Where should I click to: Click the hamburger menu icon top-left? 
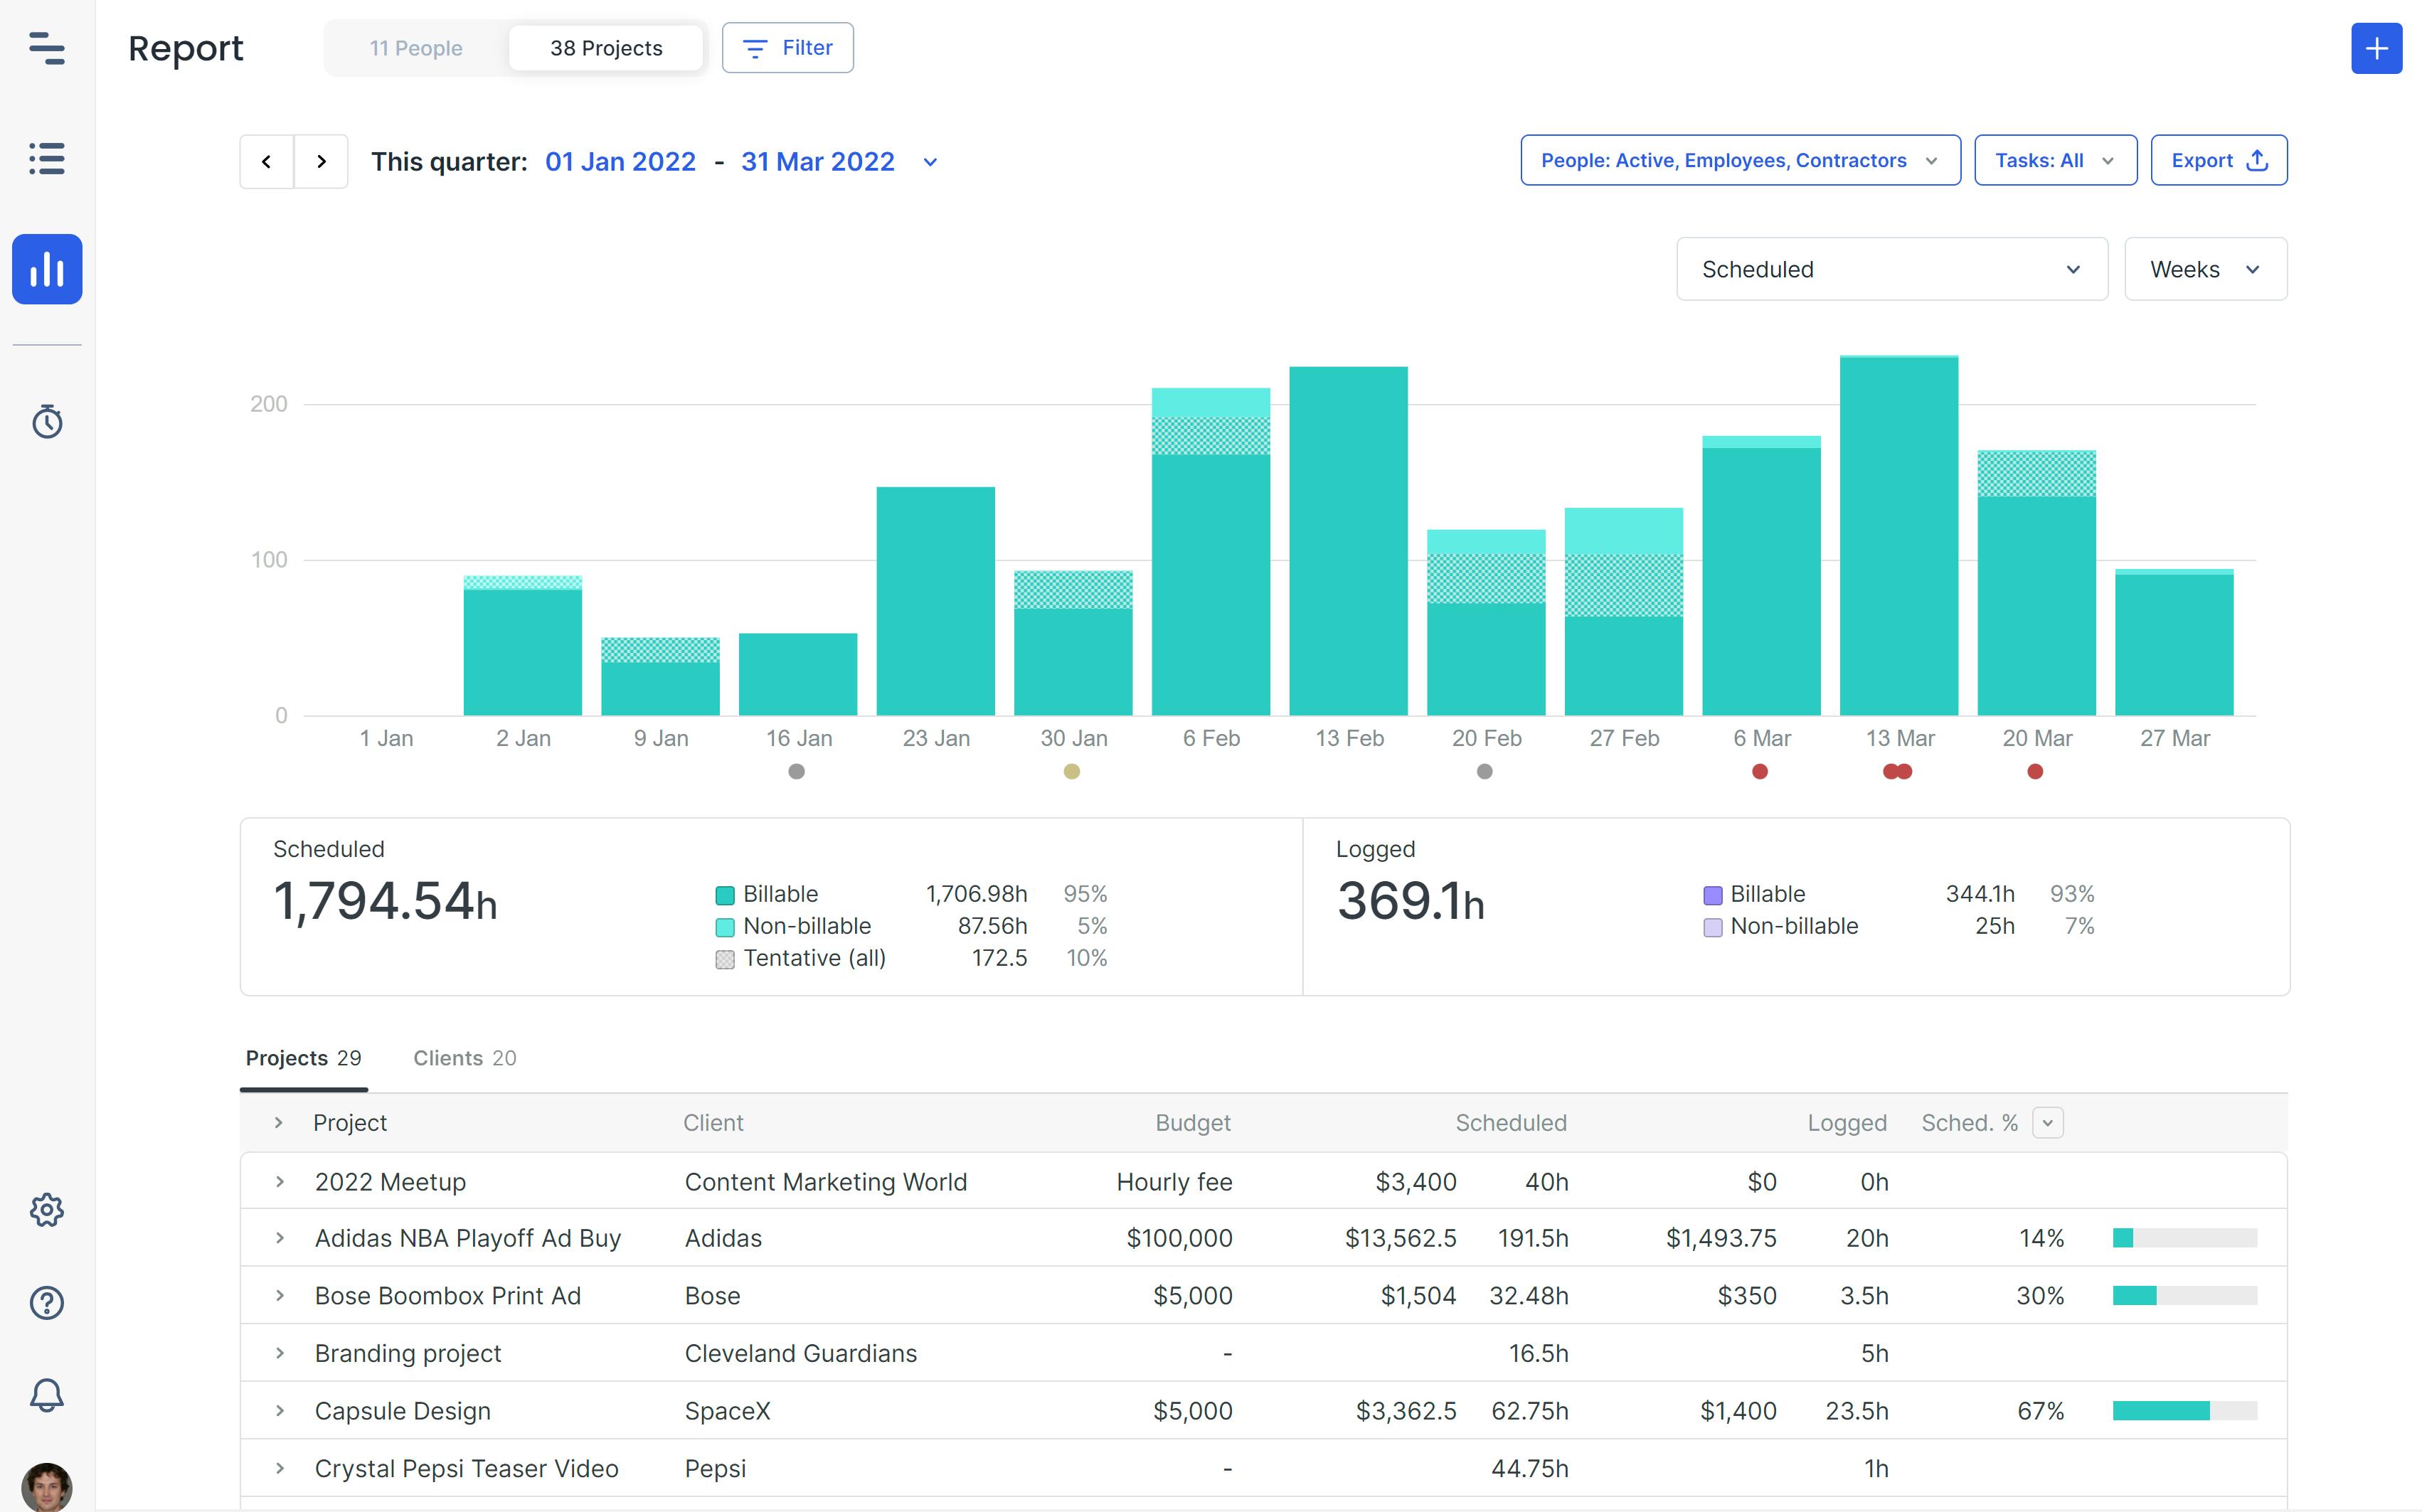[47, 47]
